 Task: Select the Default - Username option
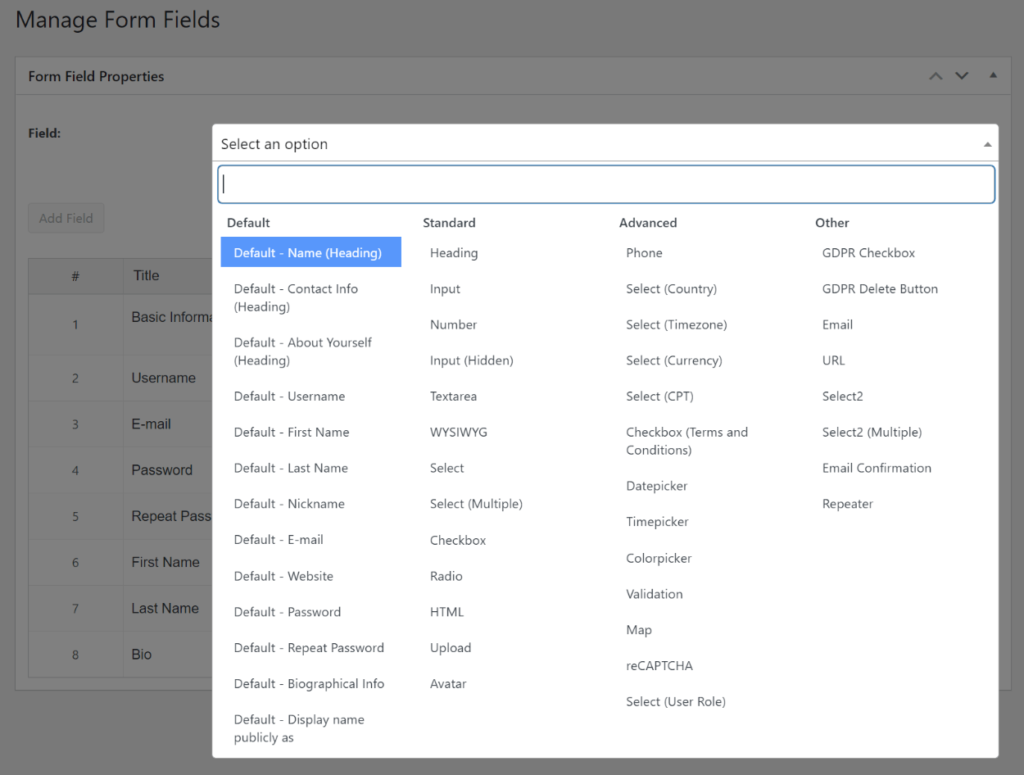click(x=288, y=396)
